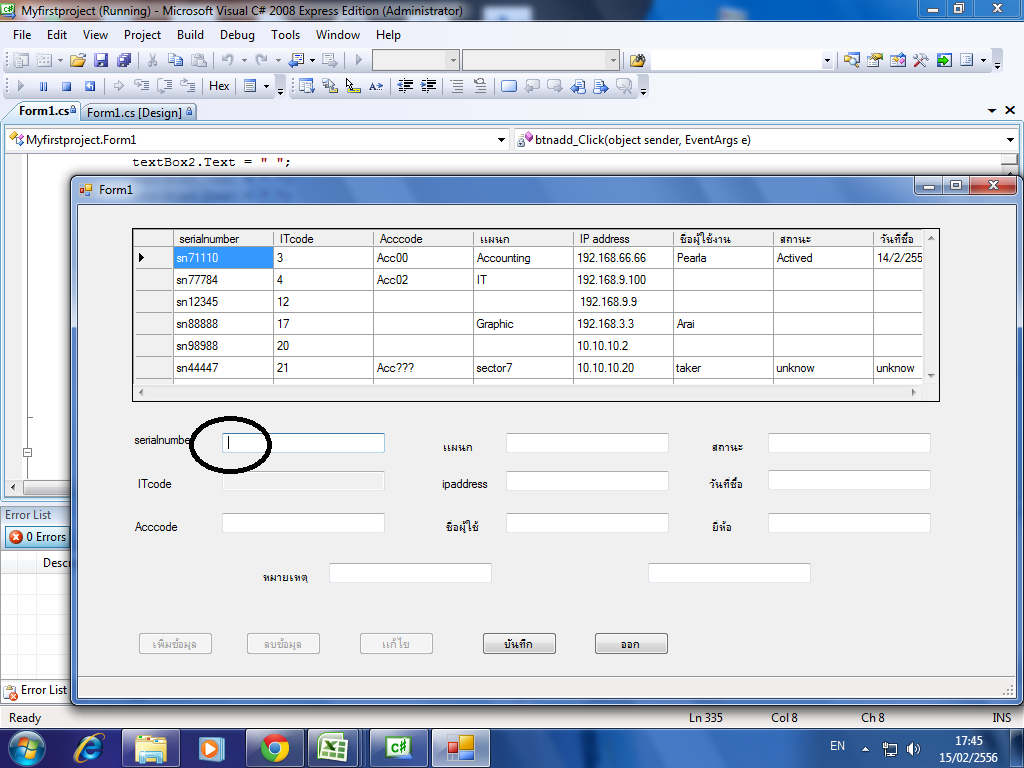The width and height of the screenshot is (1024, 768).
Task: Open the Debug menu
Action: coord(237,35)
